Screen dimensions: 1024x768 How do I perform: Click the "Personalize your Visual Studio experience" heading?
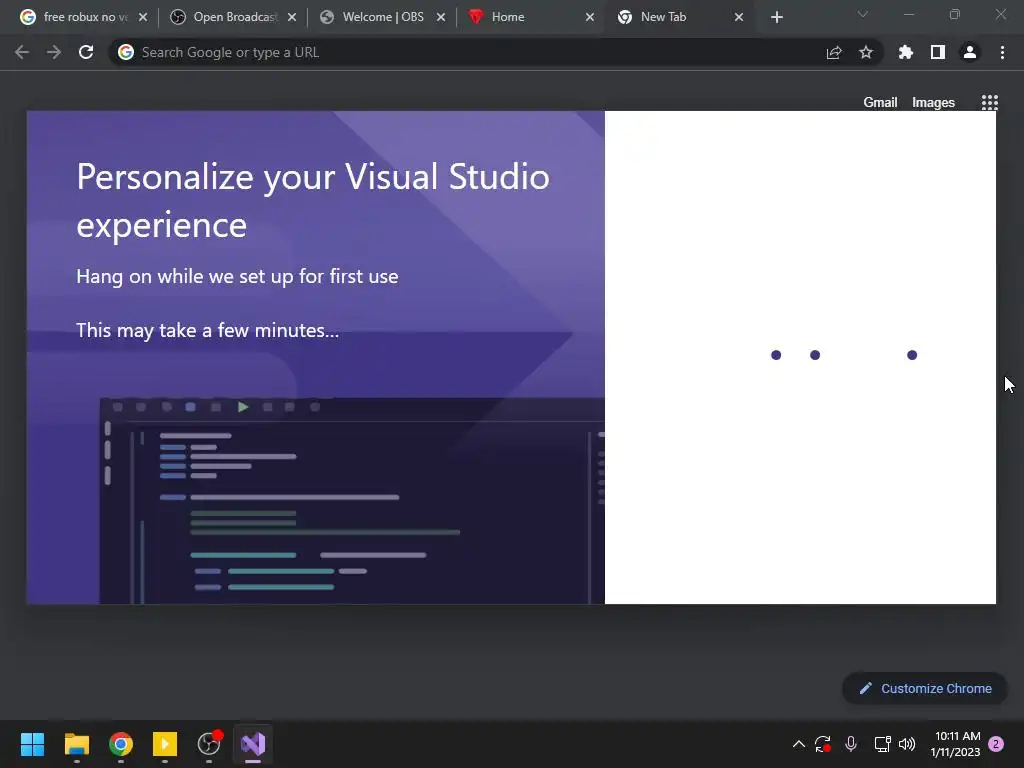313,200
